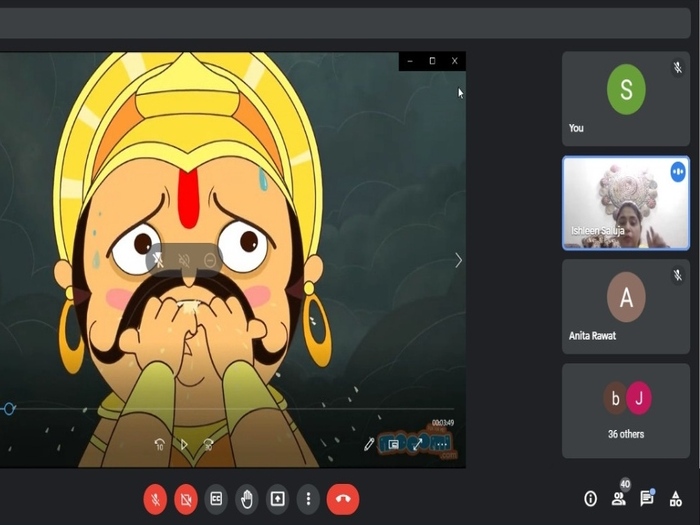Image resolution: width=700 pixels, height=525 pixels.
Task: Select Anita Rawat's participant tile
Action: tap(626, 307)
